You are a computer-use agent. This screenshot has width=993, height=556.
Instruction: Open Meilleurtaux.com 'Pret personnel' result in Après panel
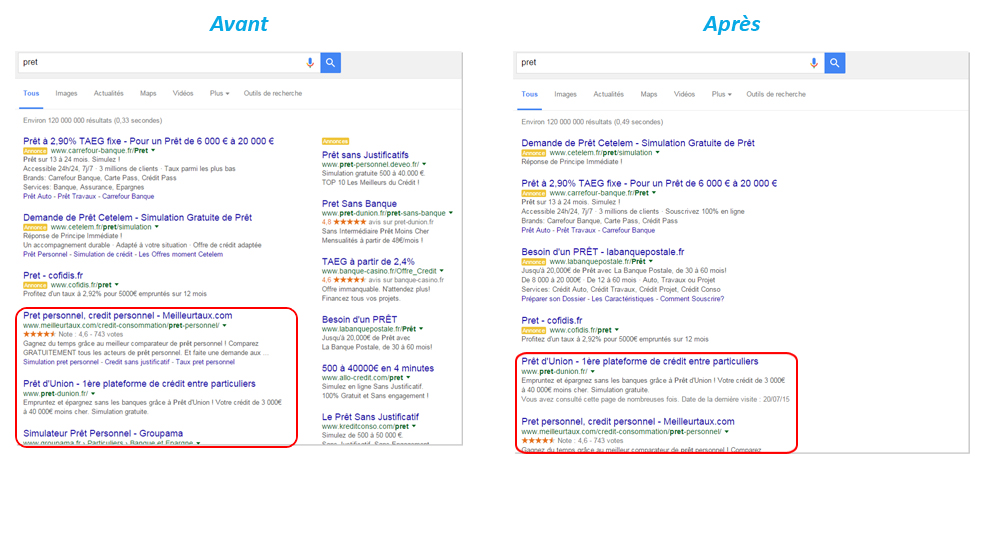pos(628,422)
